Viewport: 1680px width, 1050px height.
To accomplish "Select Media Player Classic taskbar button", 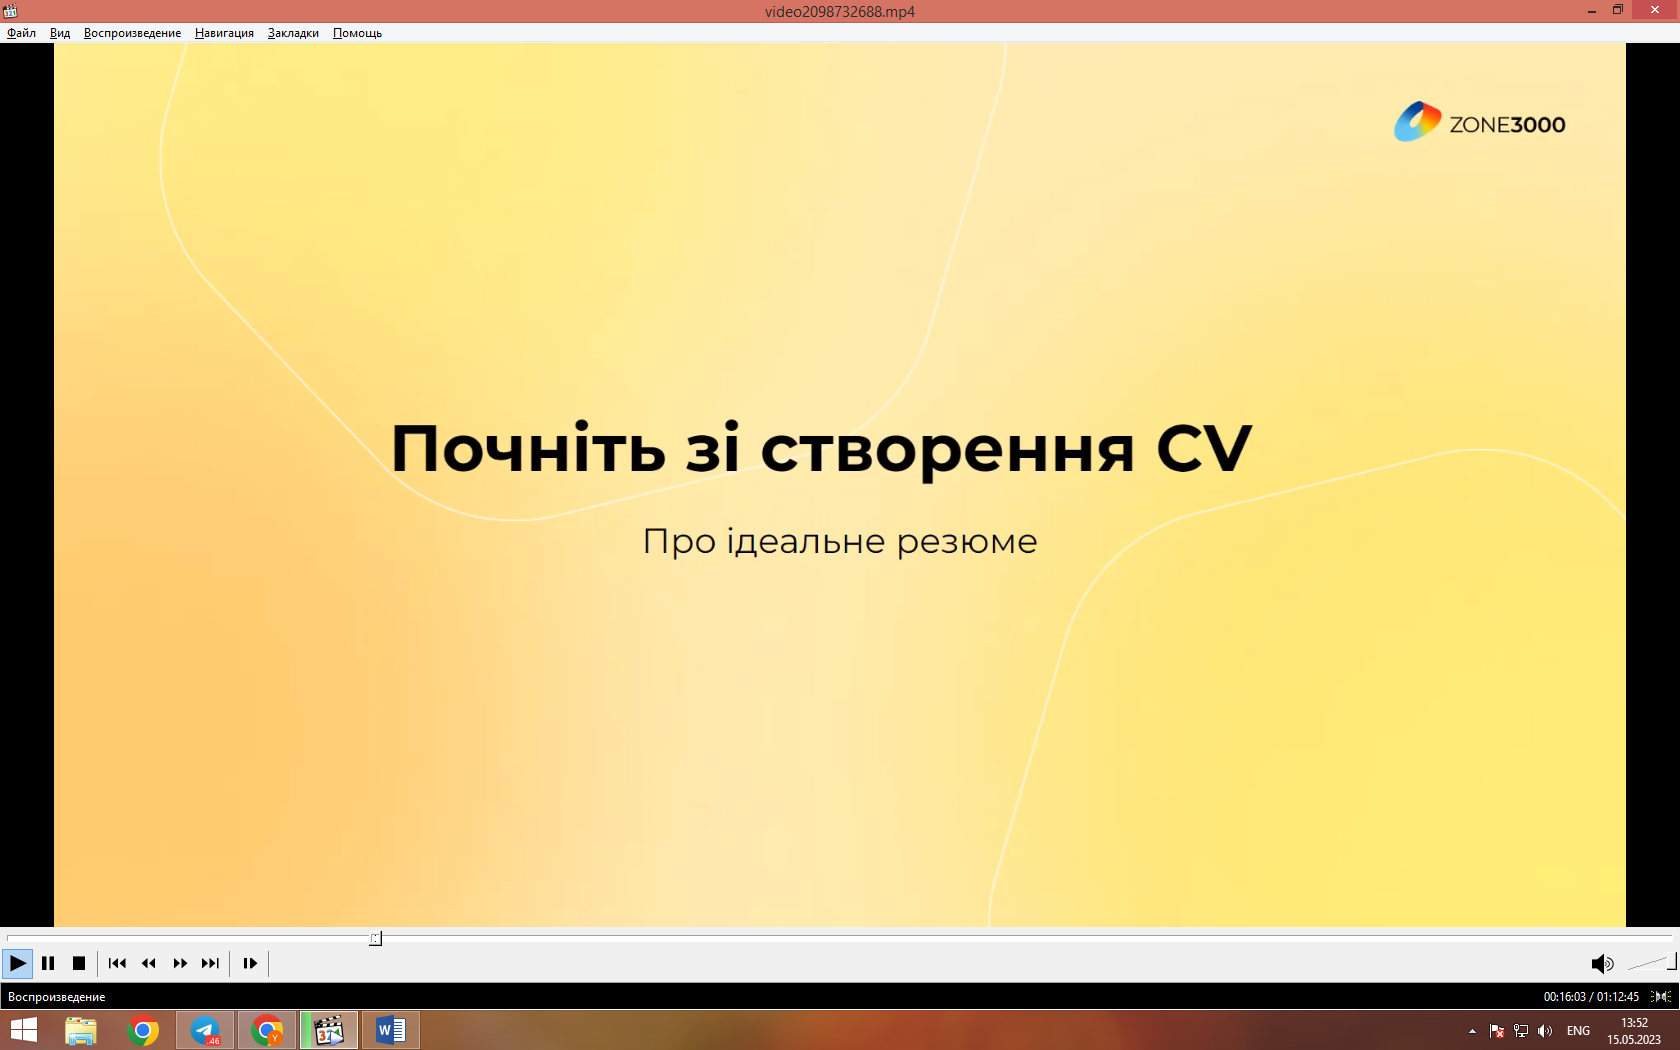I will (x=329, y=1030).
